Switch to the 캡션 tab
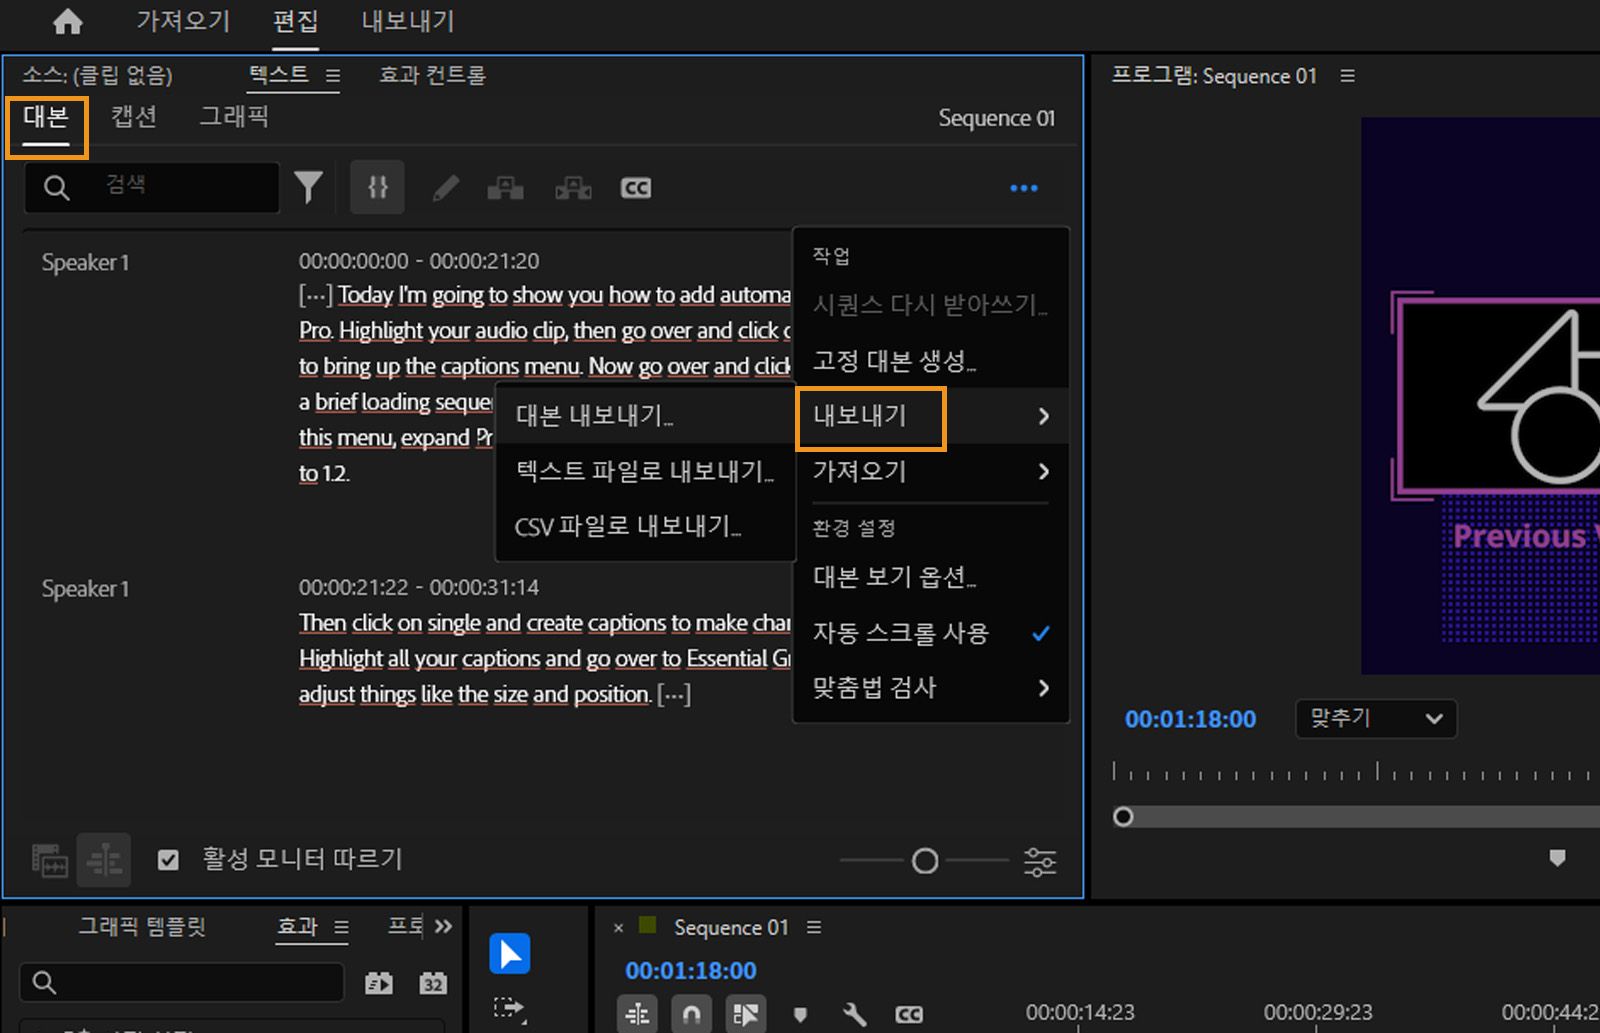This screenshot has width=1600, height=1033. pos(134,117)
